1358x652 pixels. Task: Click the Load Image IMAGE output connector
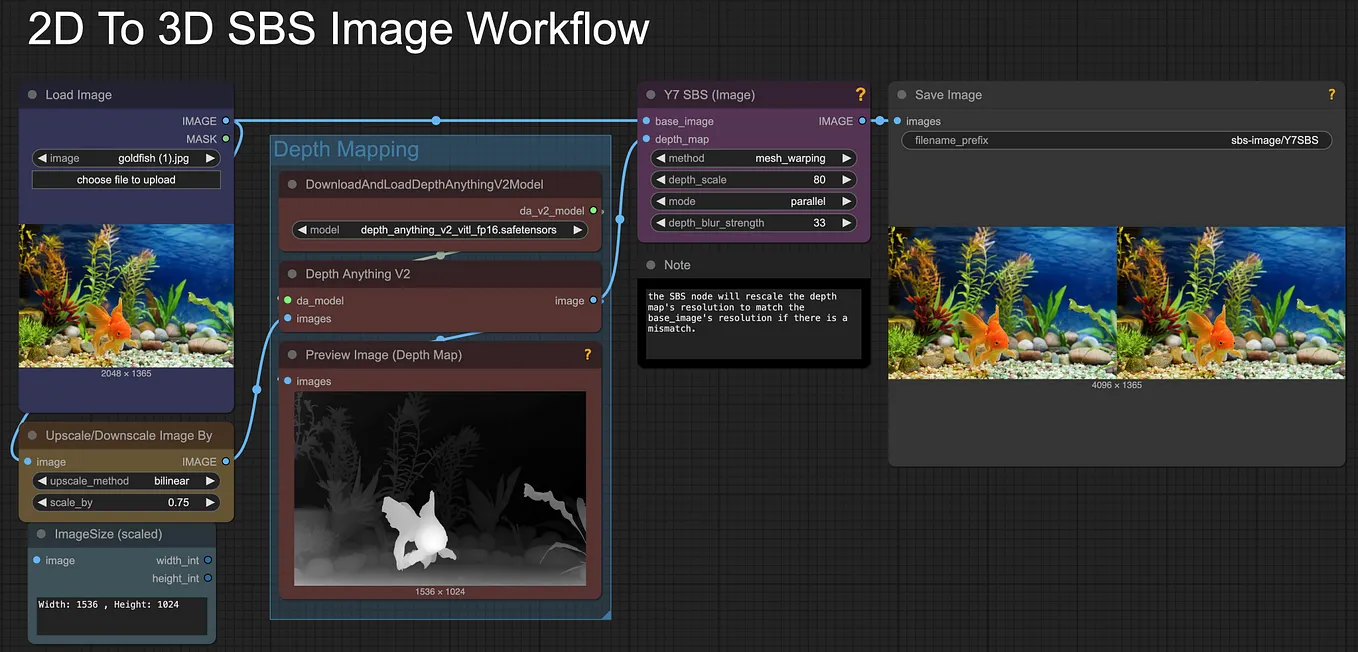point(226,121)
